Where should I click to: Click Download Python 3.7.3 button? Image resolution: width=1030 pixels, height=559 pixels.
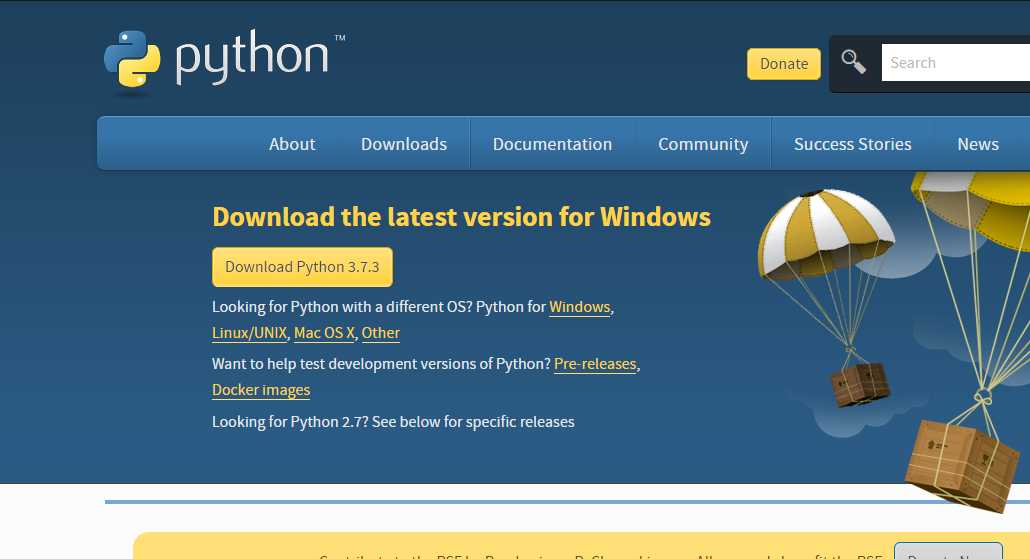click(x=302, y=267)
